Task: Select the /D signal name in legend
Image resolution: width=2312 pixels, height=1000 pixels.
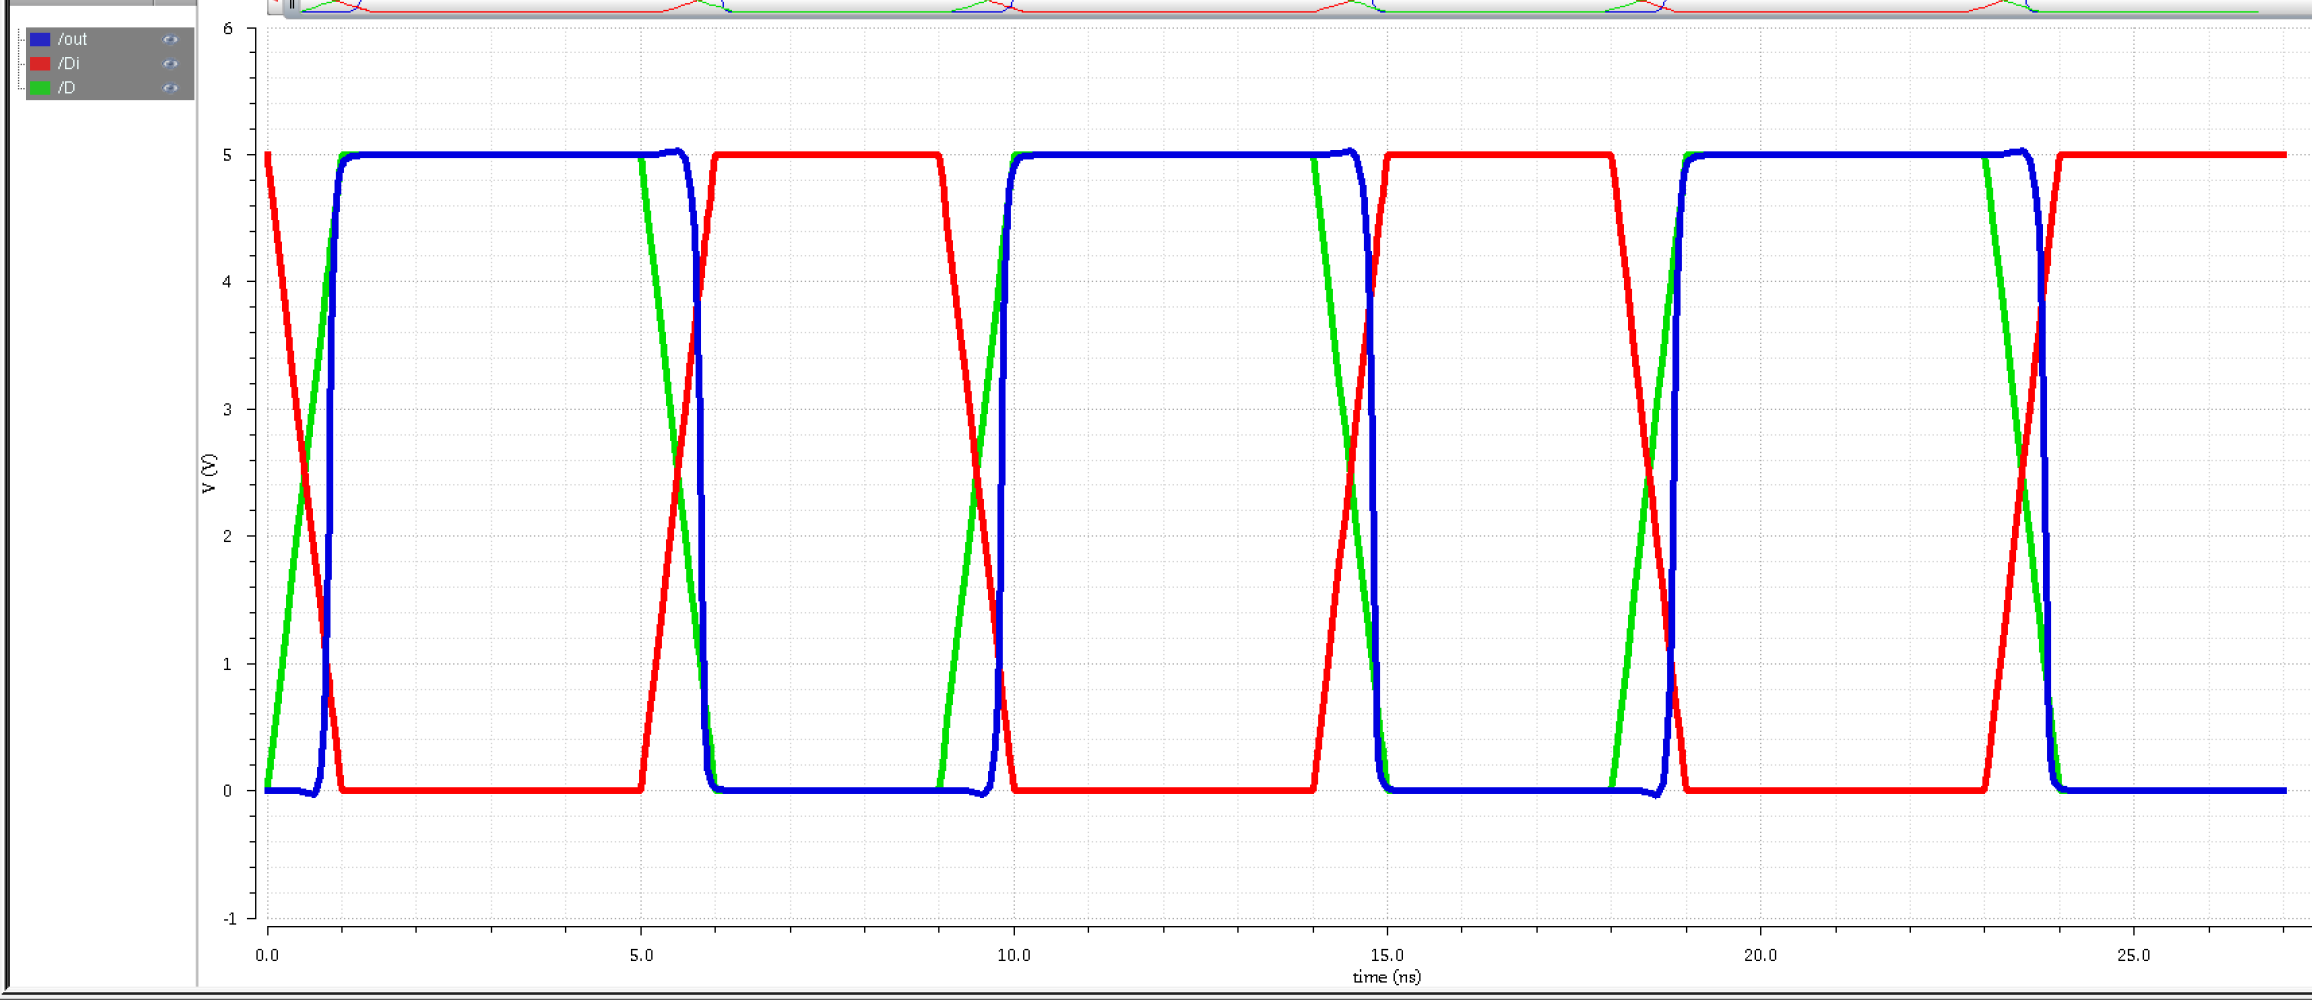Action: click(67, 88)
